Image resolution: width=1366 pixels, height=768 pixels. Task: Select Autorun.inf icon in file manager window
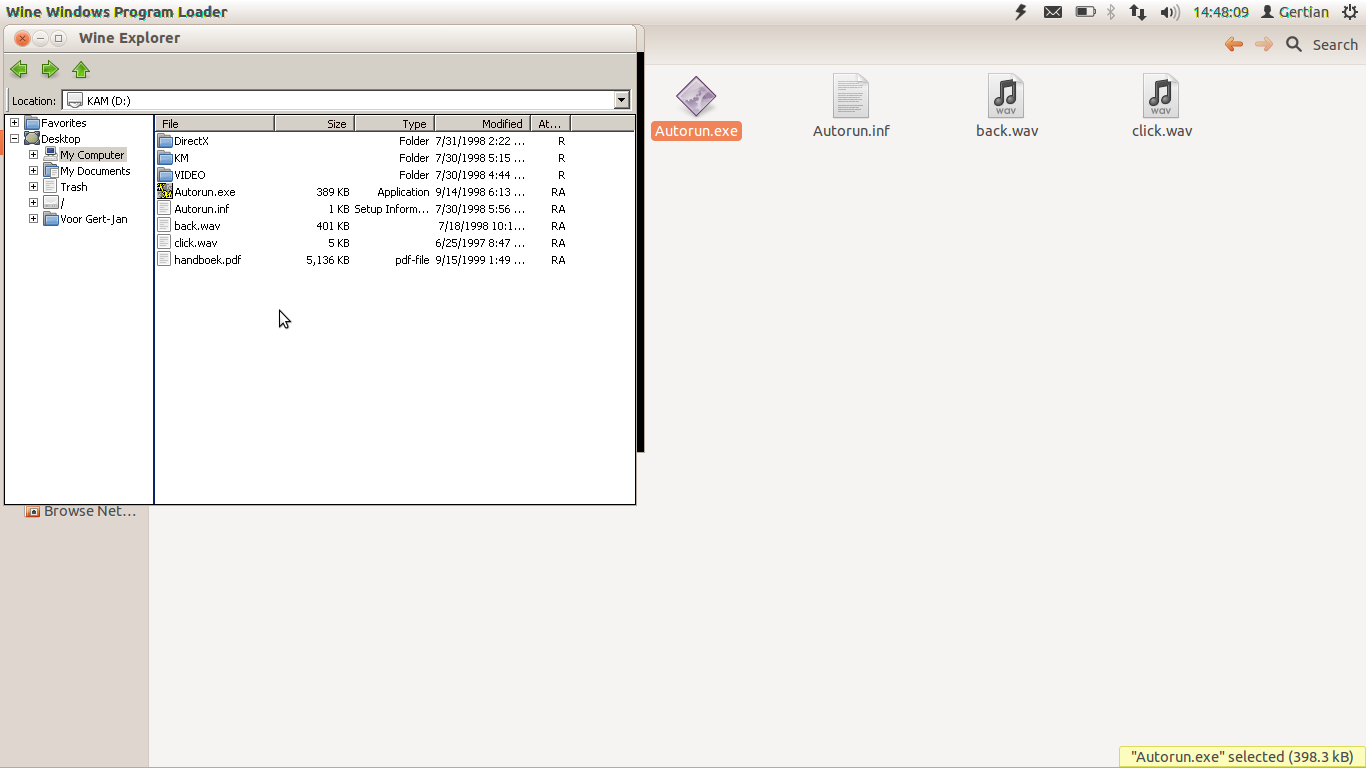coord(851,97)
